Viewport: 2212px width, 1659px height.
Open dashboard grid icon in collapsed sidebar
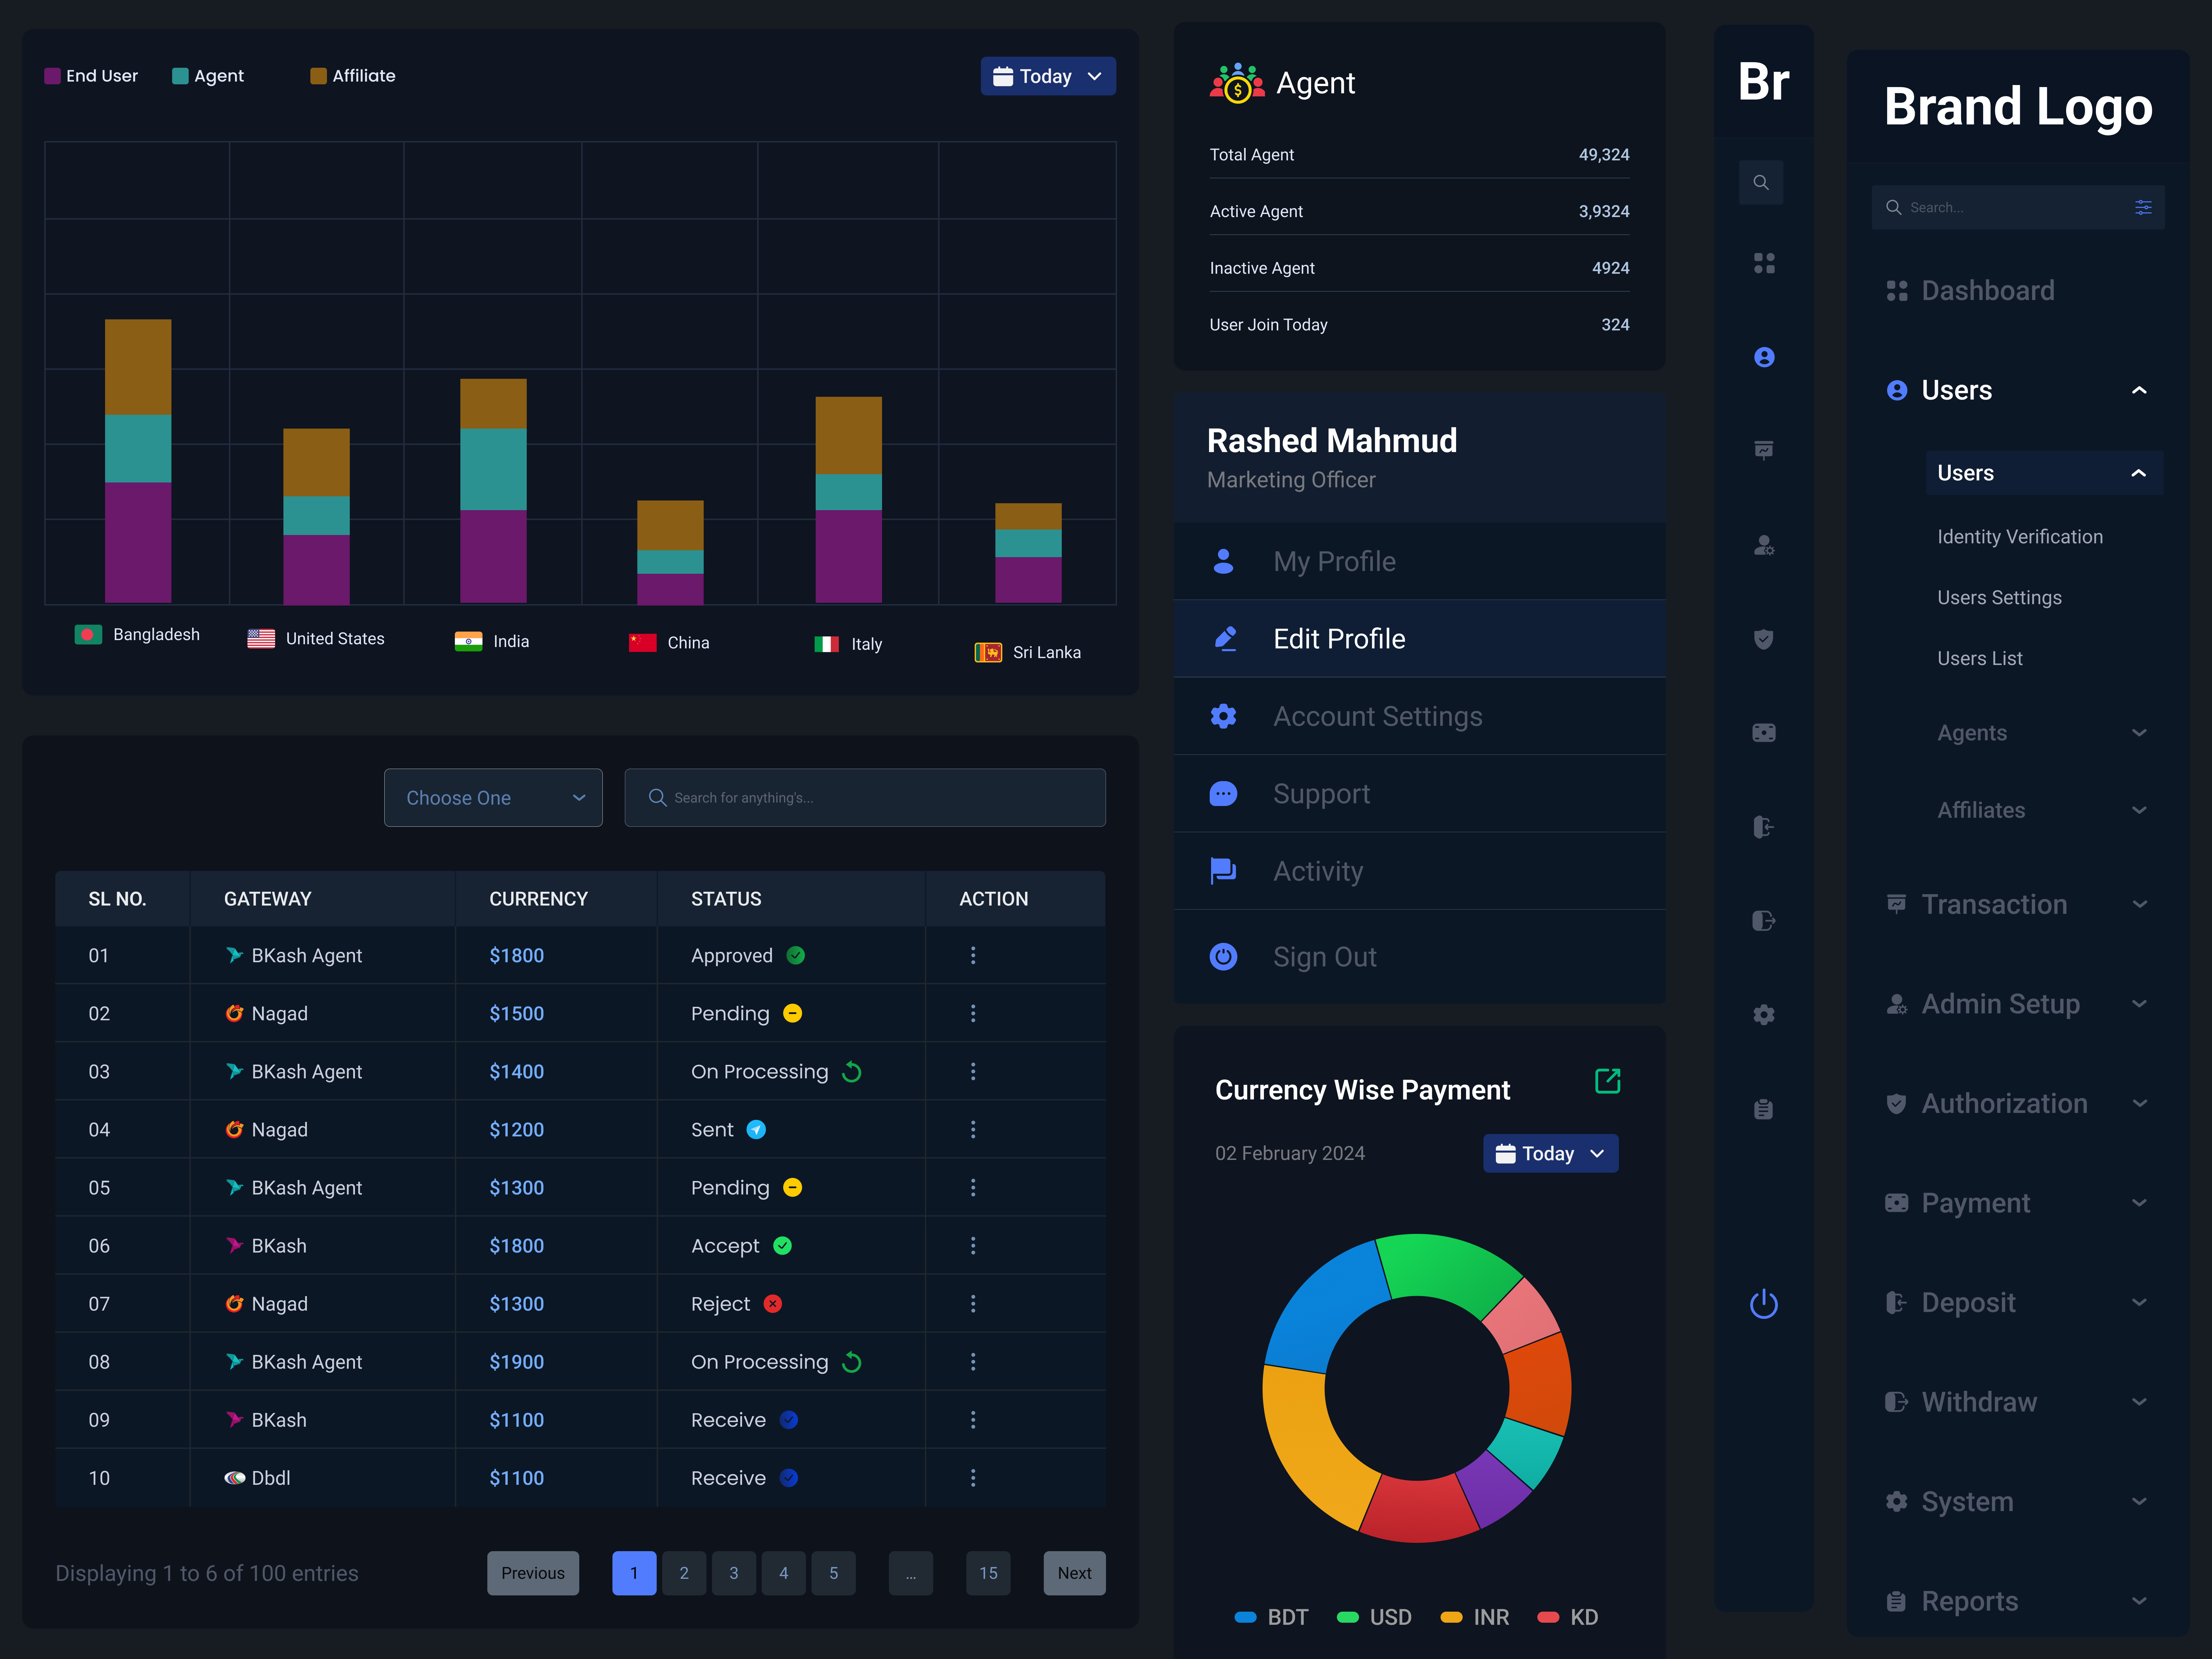[x=1764, y=263]
